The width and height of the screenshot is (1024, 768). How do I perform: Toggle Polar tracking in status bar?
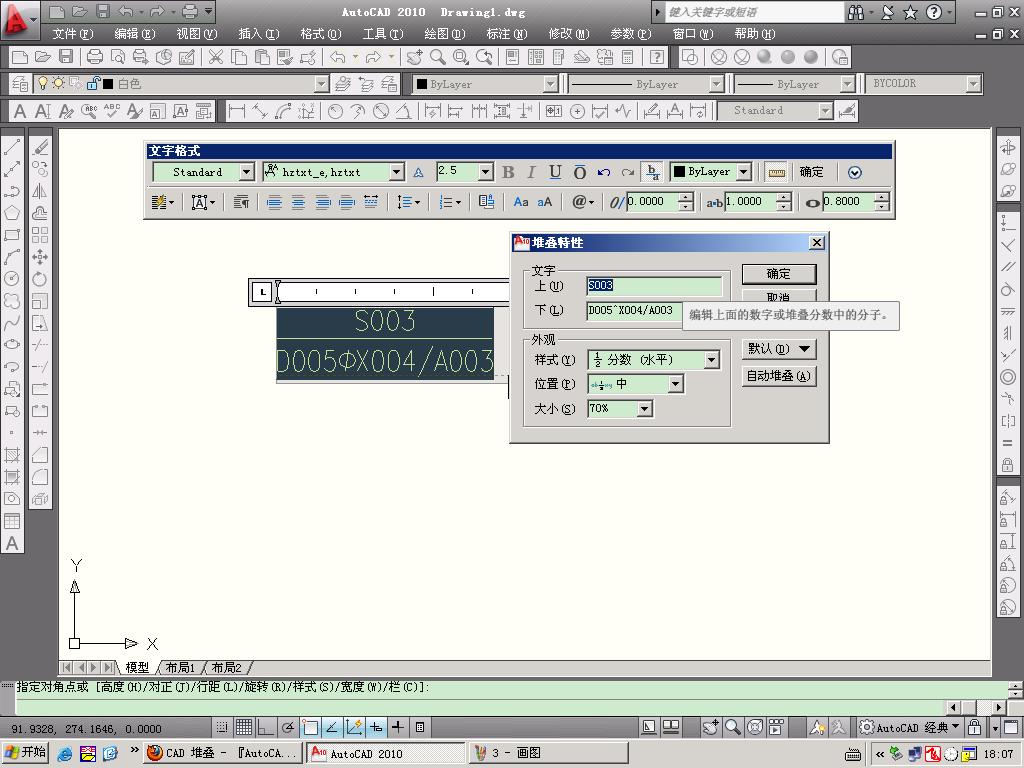click(x=287, y=727)
